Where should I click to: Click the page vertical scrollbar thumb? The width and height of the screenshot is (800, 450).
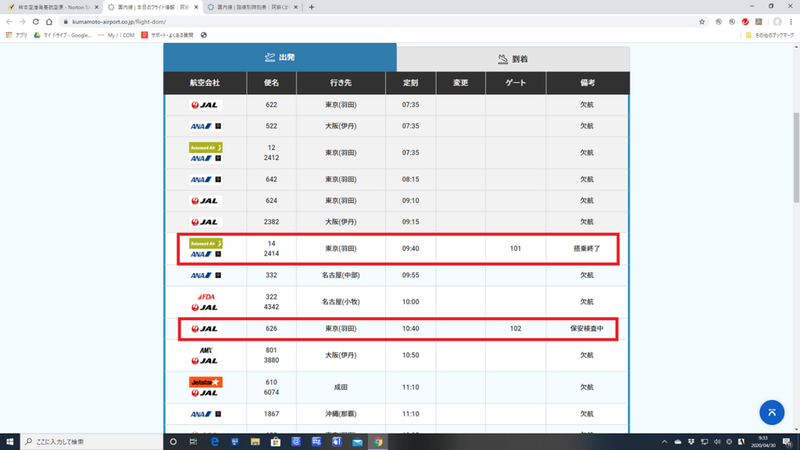[796, 157]
